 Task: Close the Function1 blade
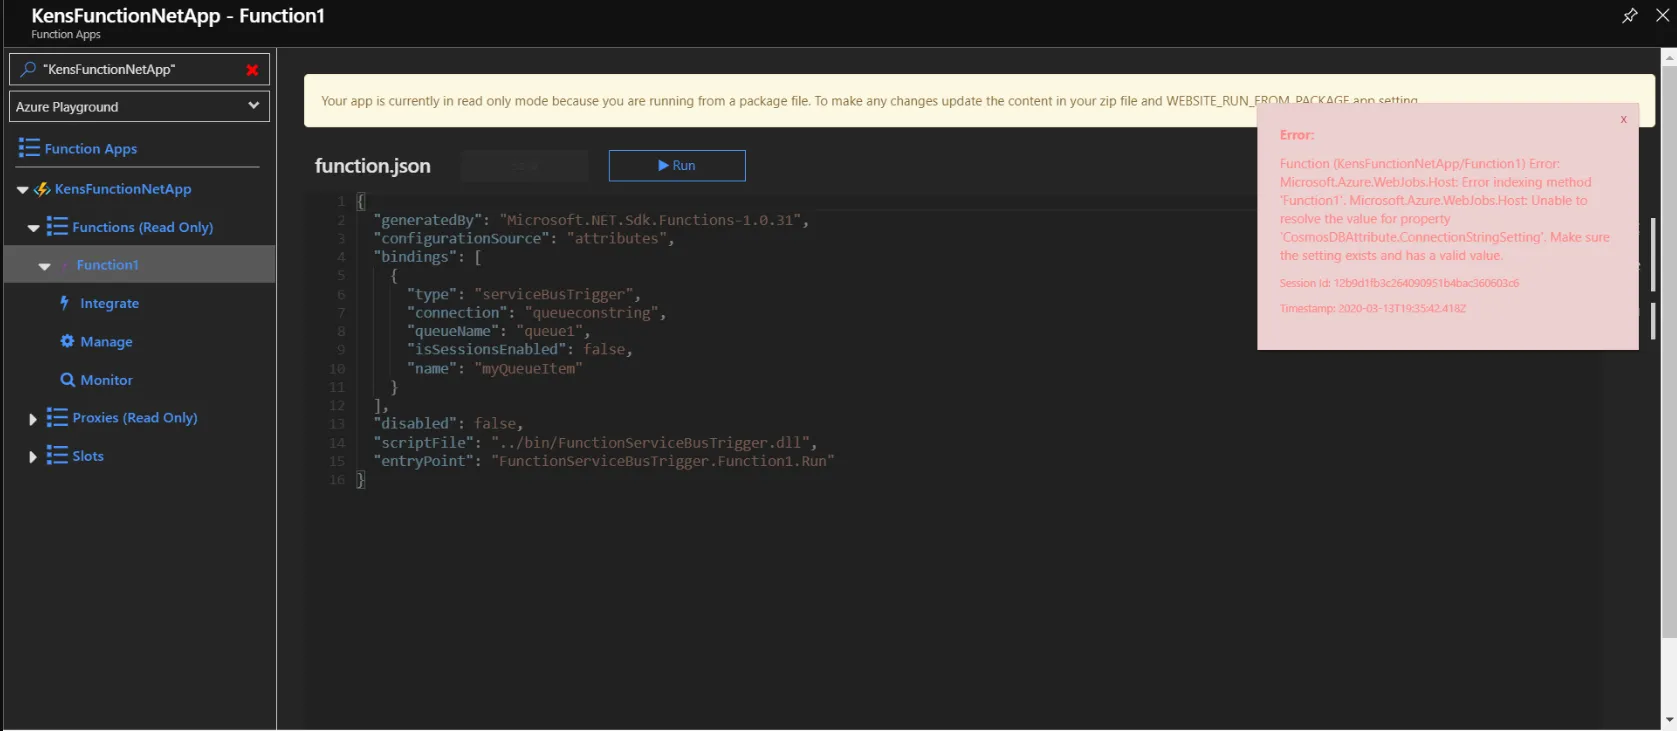[x=1663, y=15]
